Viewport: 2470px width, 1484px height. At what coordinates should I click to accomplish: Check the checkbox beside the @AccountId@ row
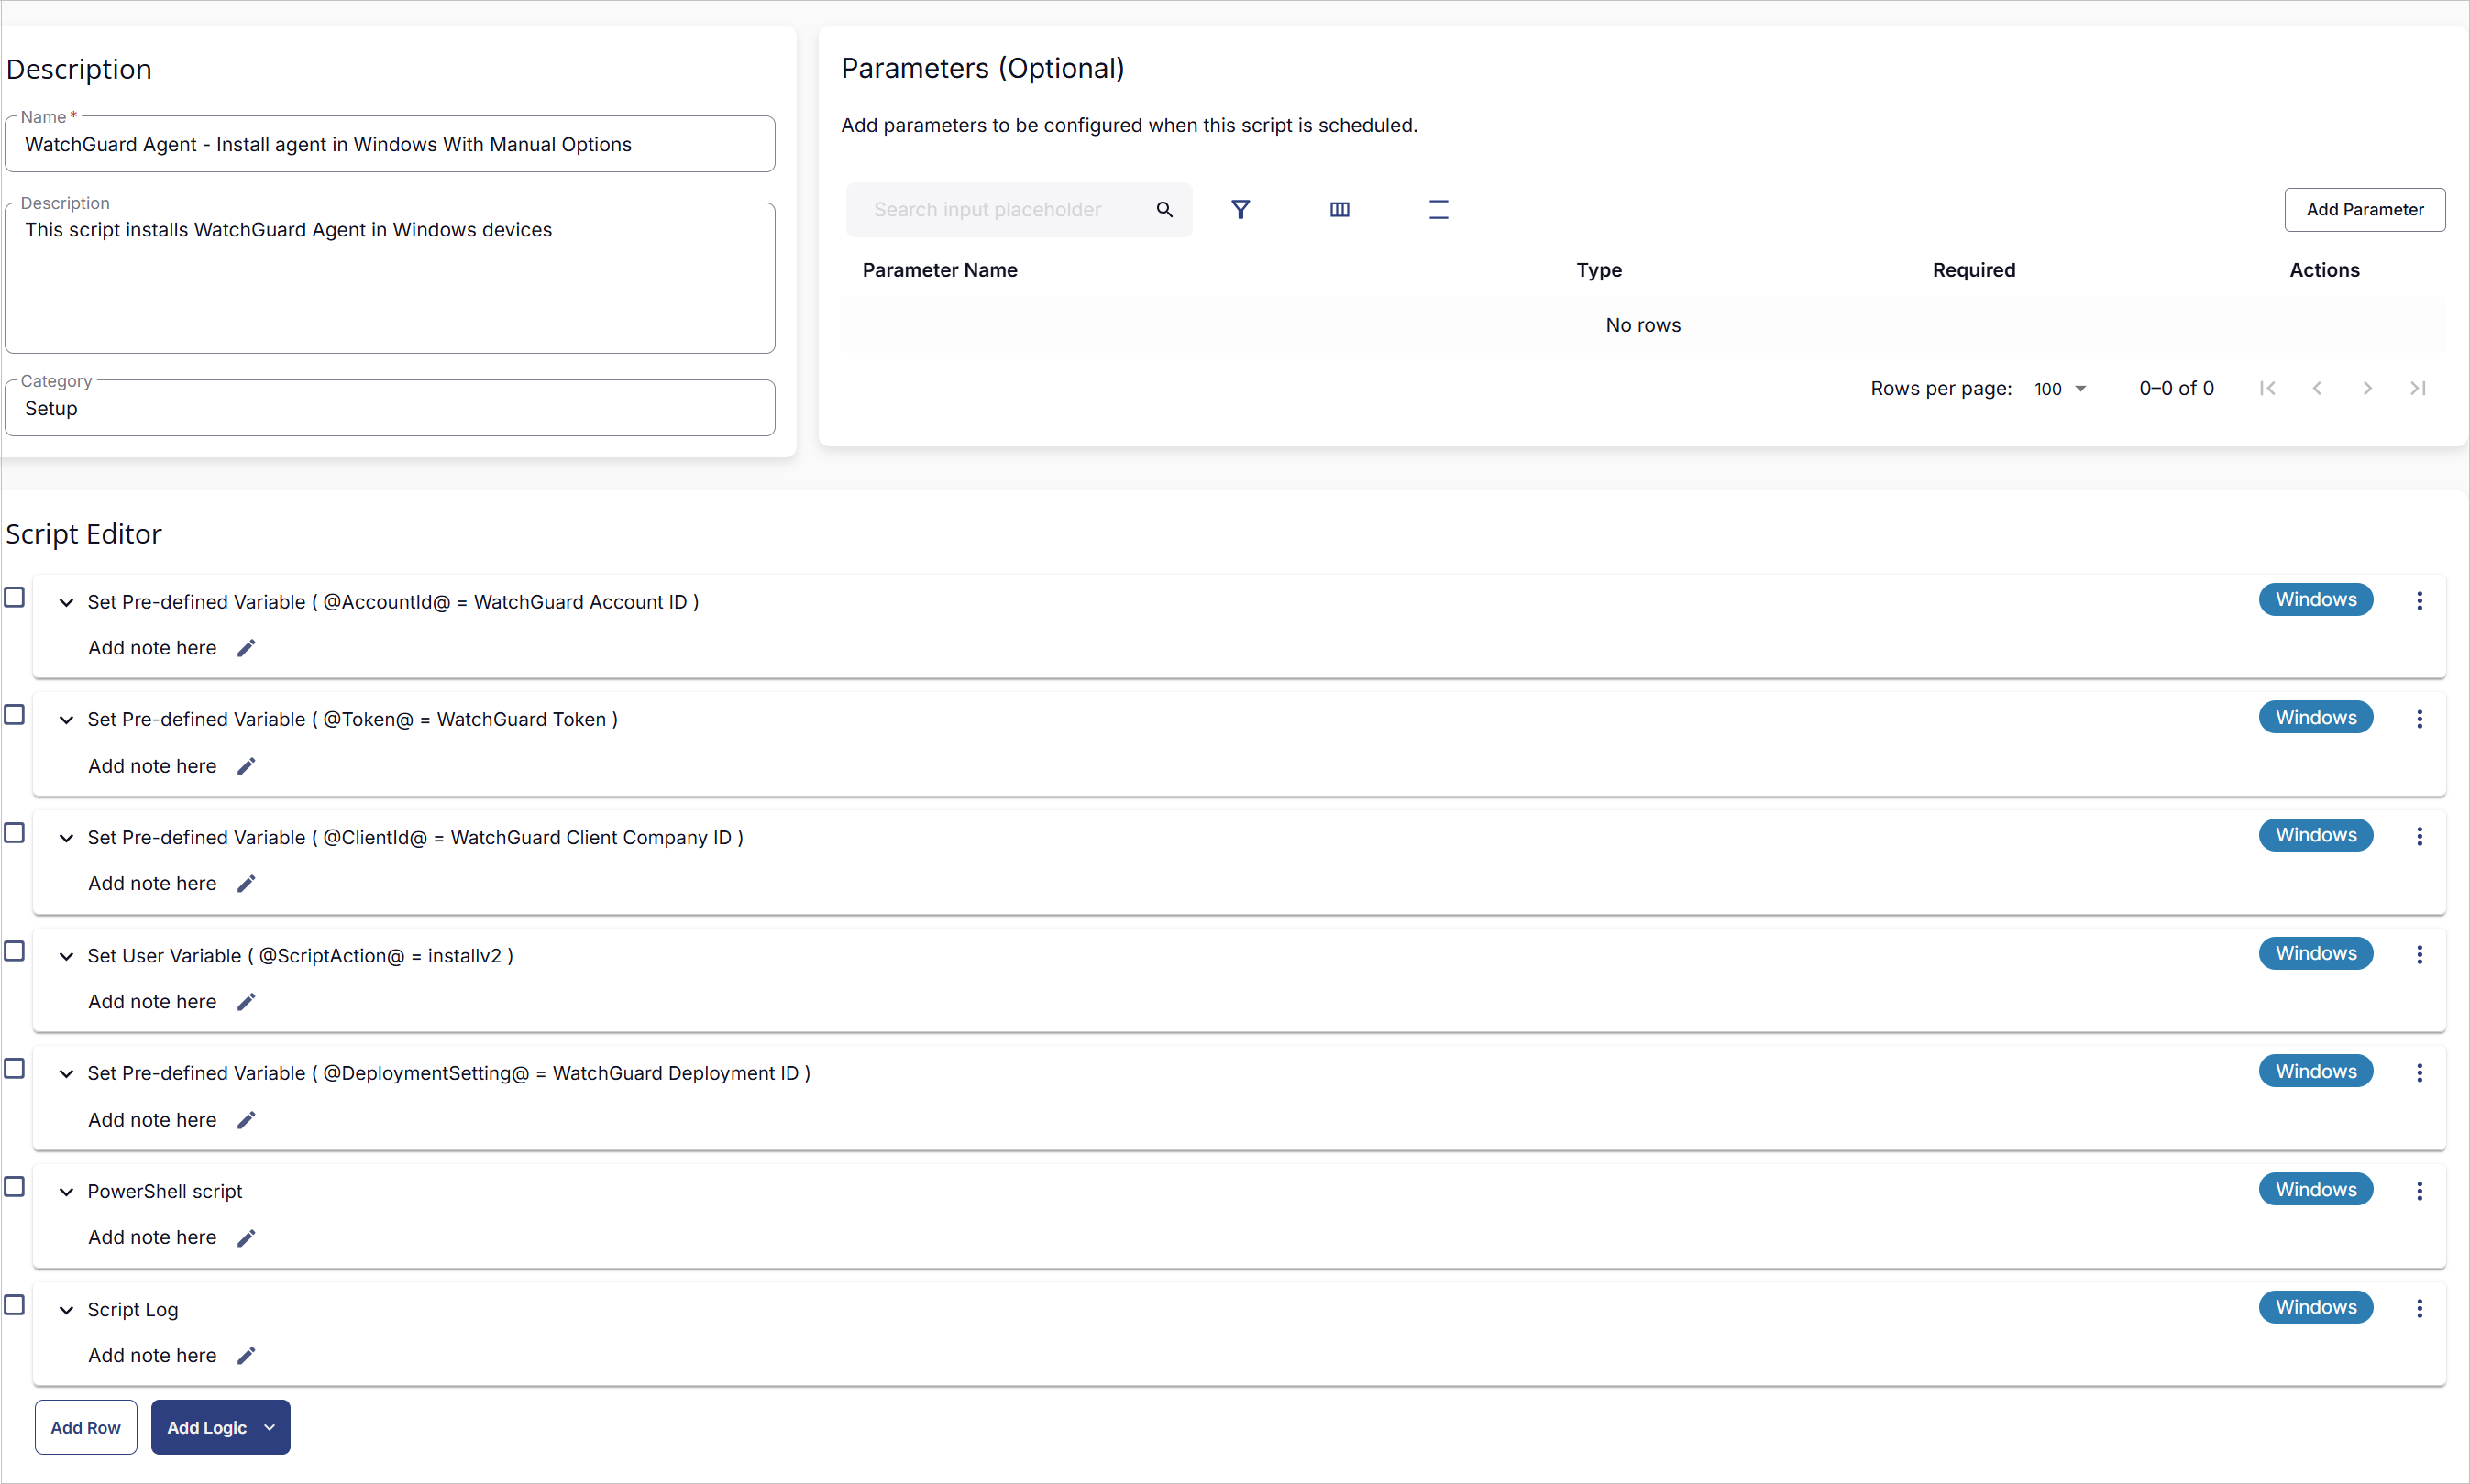[x=14, y=597]
